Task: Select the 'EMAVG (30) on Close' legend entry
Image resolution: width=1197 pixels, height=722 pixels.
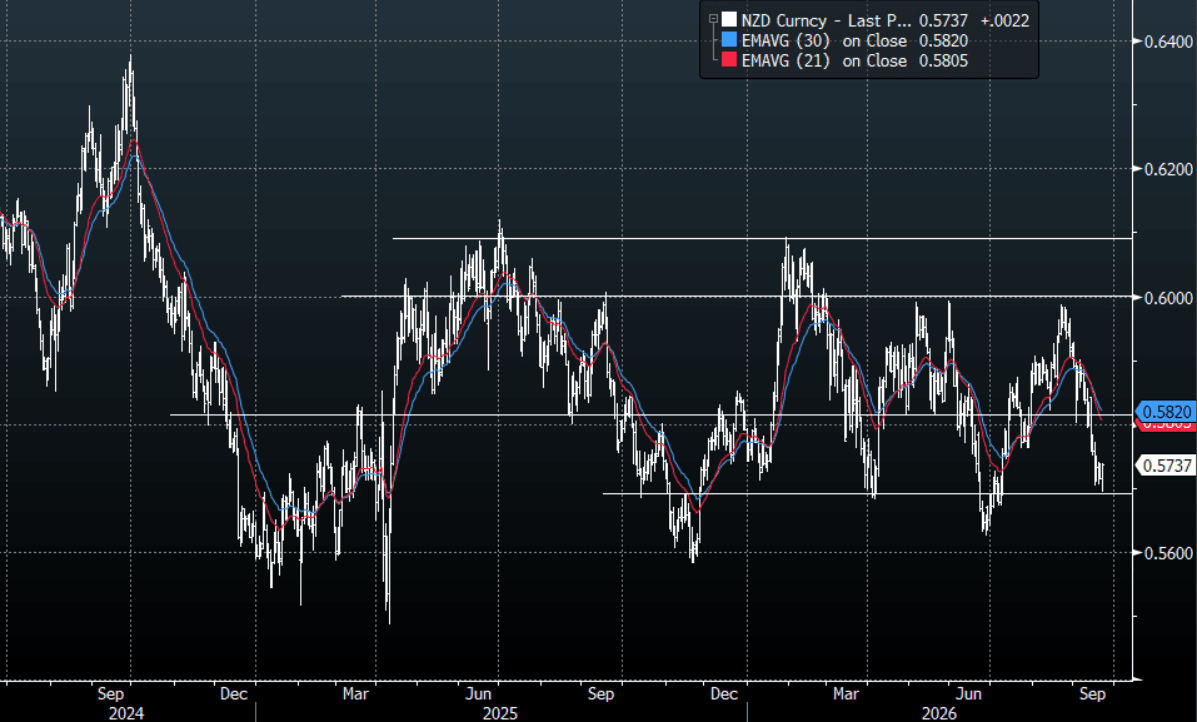Action: pyautogui.click(x=824, y=40)
